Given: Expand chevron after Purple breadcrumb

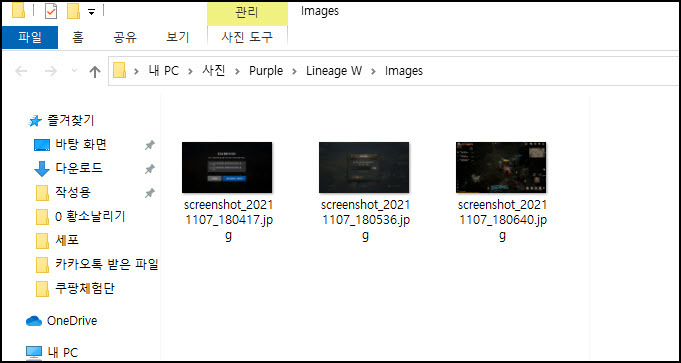Looking at the screenshot, I should tap(295, 71).
